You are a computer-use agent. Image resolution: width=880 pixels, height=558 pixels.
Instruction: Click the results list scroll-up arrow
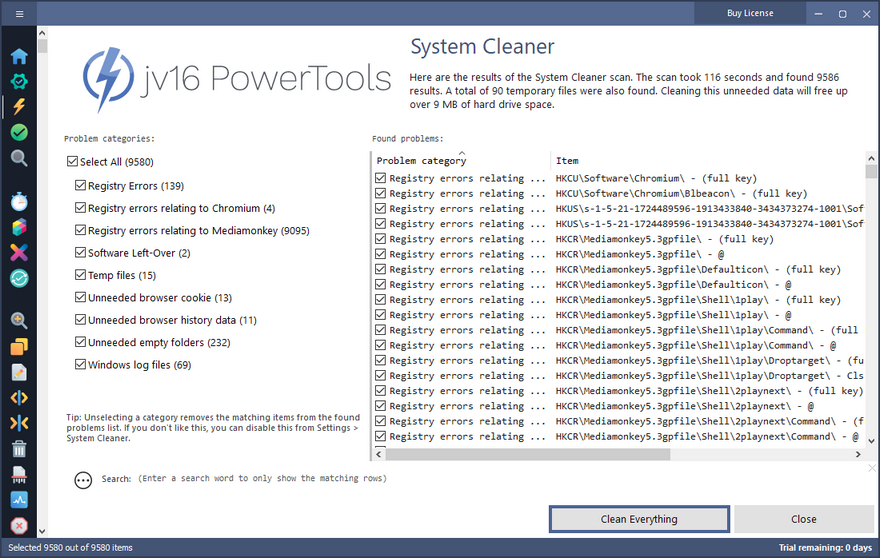(870, 158)
